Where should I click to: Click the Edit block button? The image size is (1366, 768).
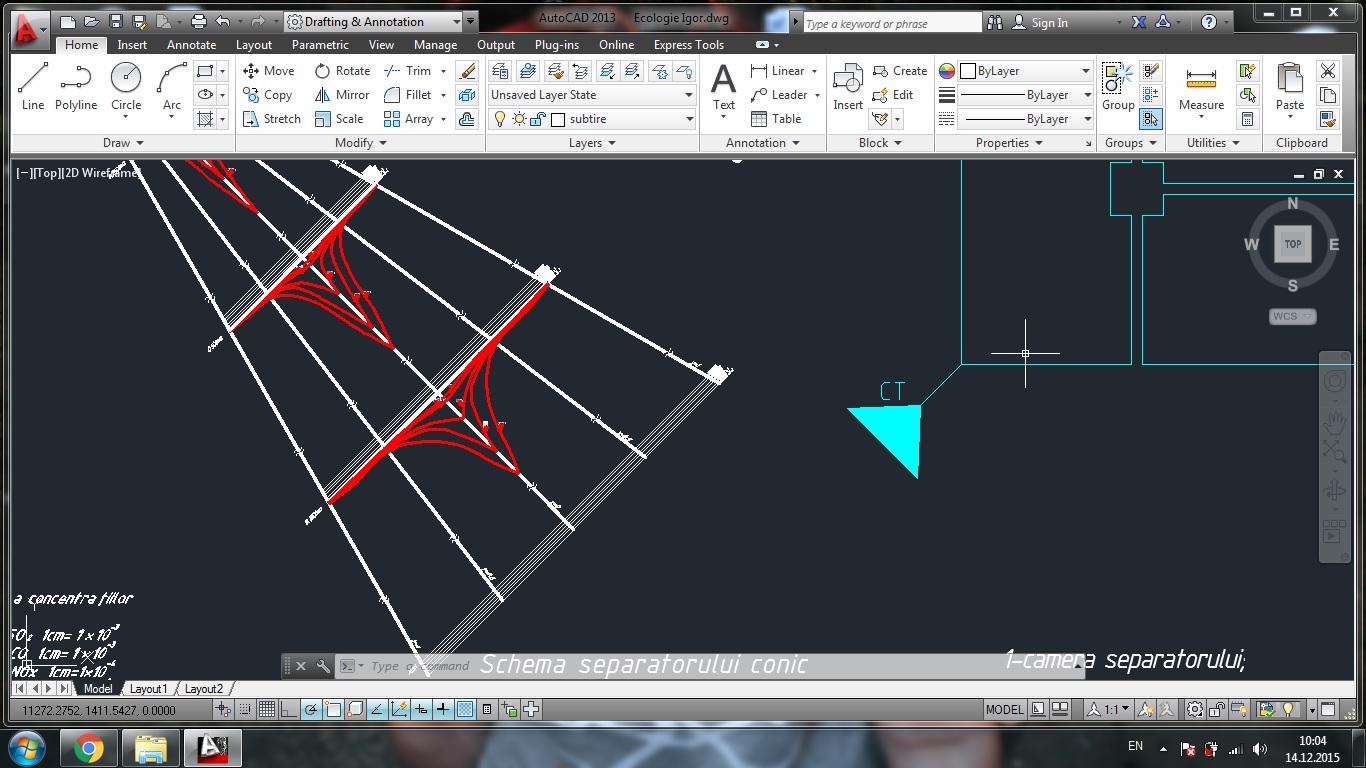pyautogui.click(x=892, y=95)
